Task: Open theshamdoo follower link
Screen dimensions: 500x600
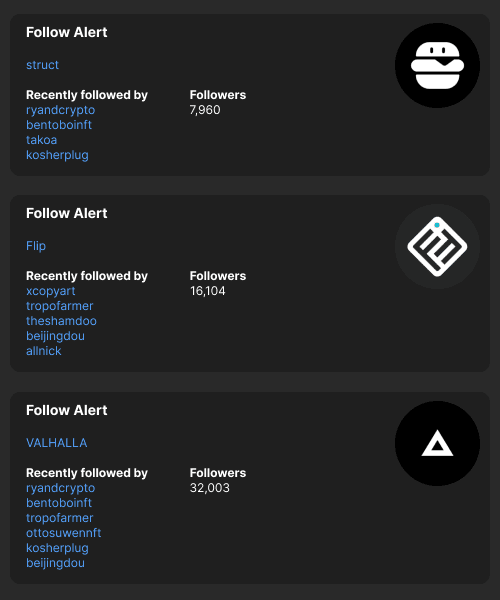Action: 61,321
